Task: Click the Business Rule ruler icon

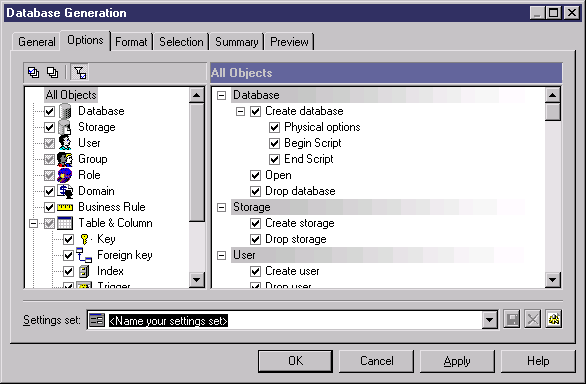Action: (x=65, y=207)
